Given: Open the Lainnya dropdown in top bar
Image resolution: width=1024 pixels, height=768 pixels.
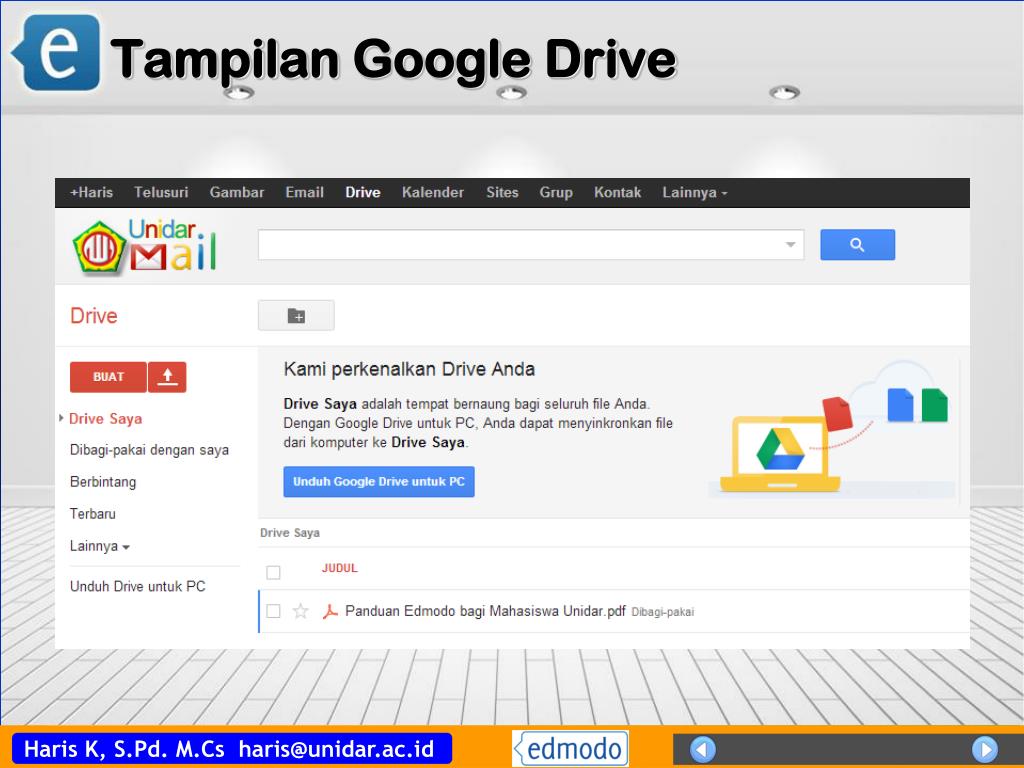Looking at the screenshot, I should pos(694,193).
